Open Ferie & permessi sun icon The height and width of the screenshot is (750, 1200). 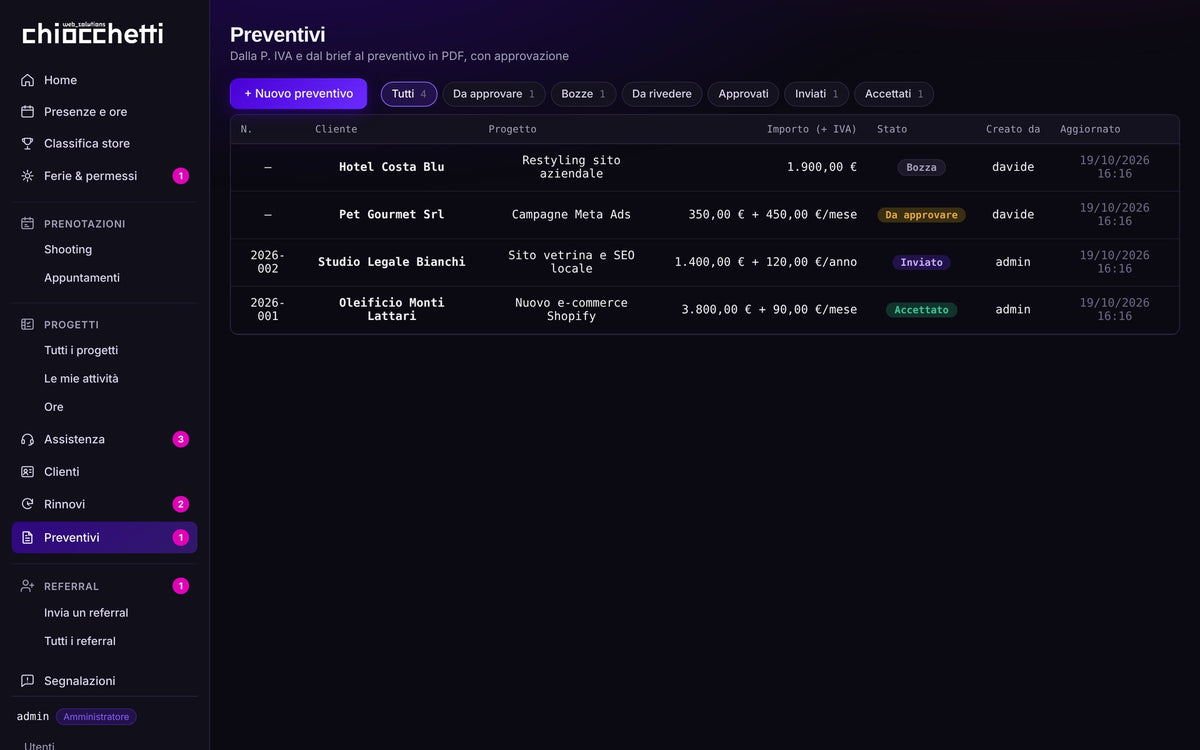coord(27,176)
